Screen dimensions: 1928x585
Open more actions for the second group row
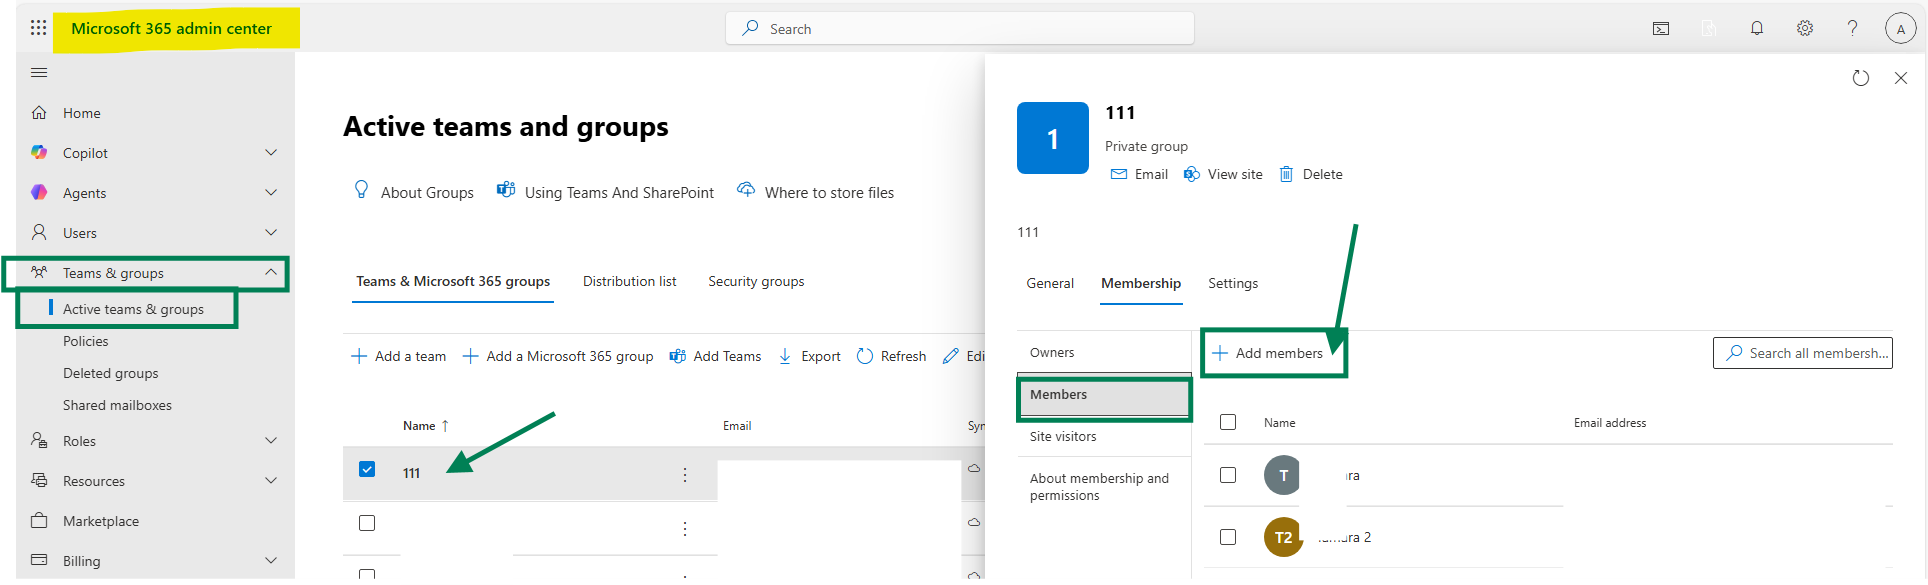[685, 529]
